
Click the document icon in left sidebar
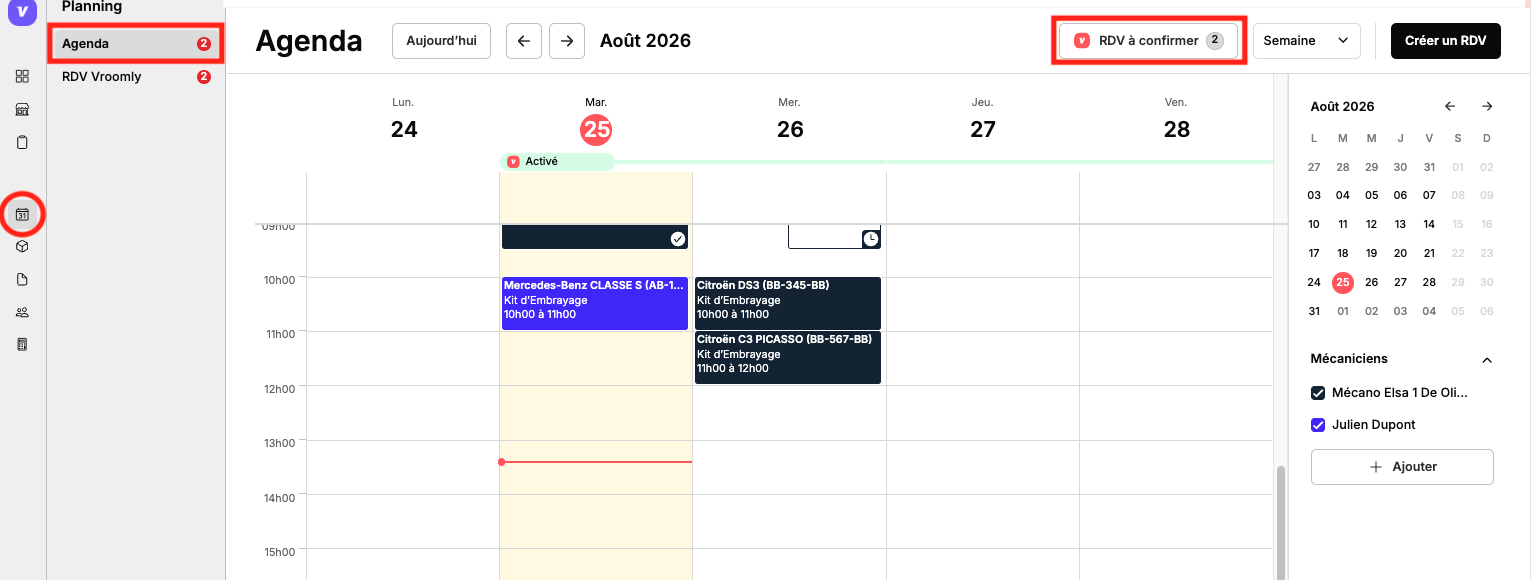point(22,279)
